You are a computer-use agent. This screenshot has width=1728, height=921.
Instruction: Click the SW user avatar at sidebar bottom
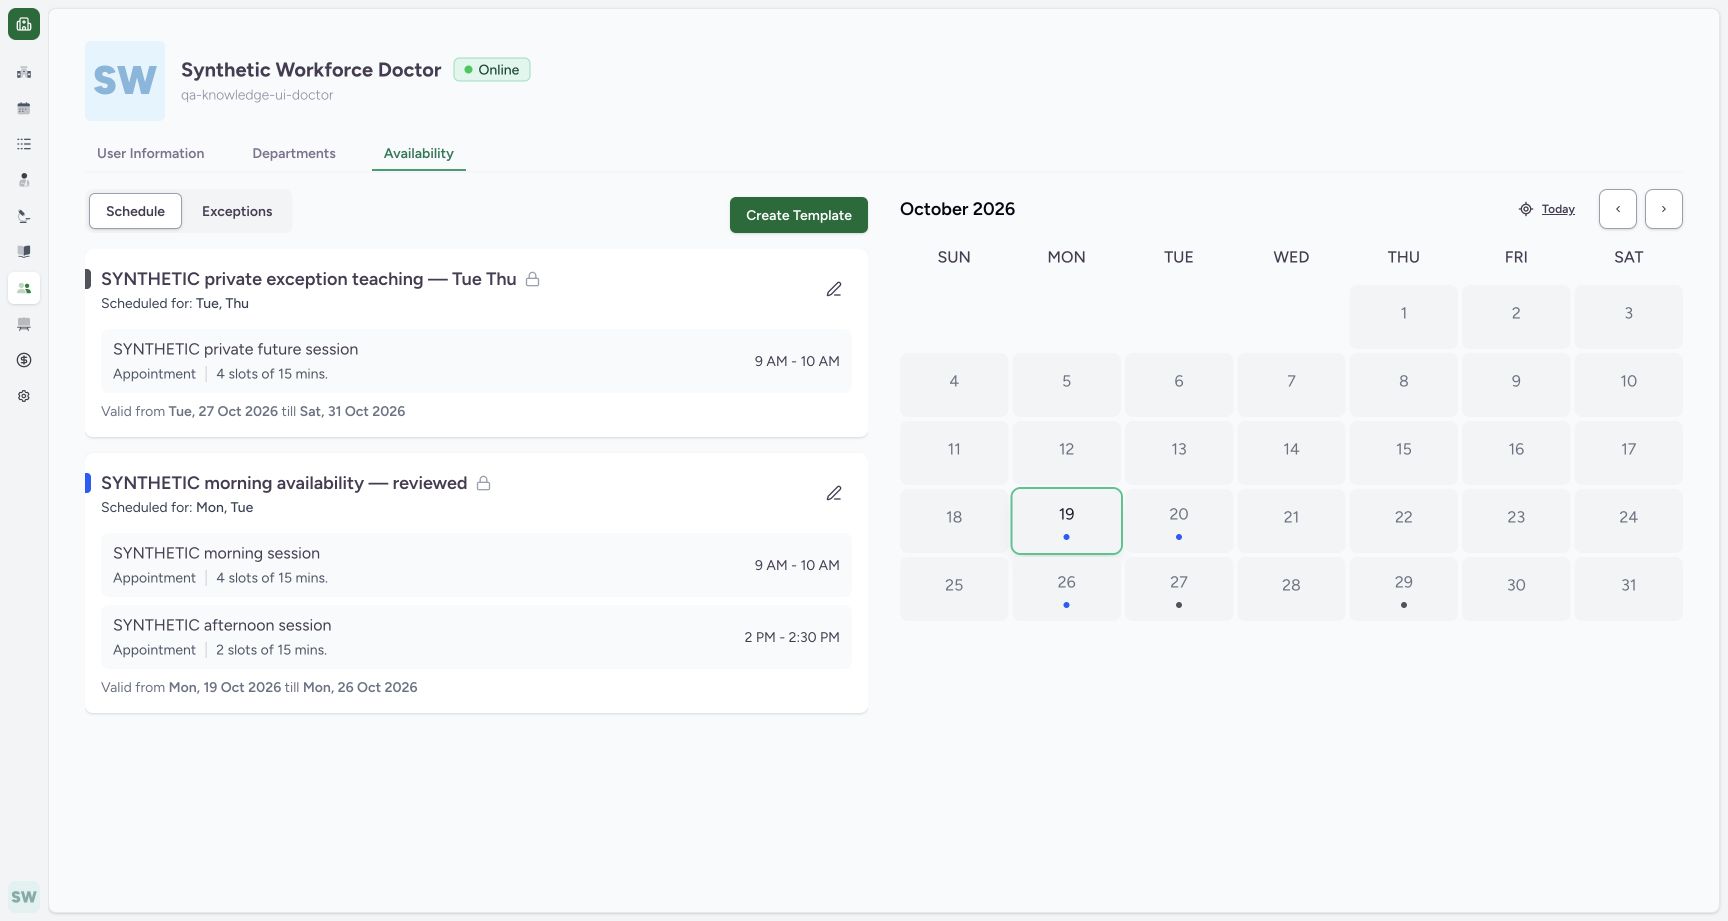[24, 897]
